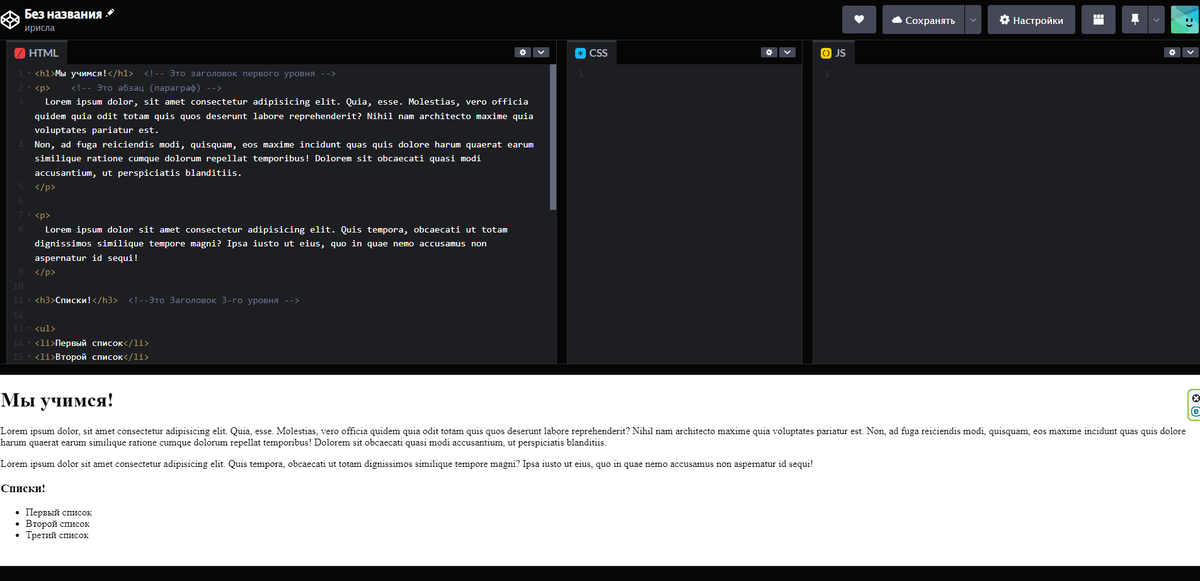Image resolution: width=1200 pixels, height=581 pixels.
Task: Click Первый список in the preview list
Action: (x=58, y=512)
